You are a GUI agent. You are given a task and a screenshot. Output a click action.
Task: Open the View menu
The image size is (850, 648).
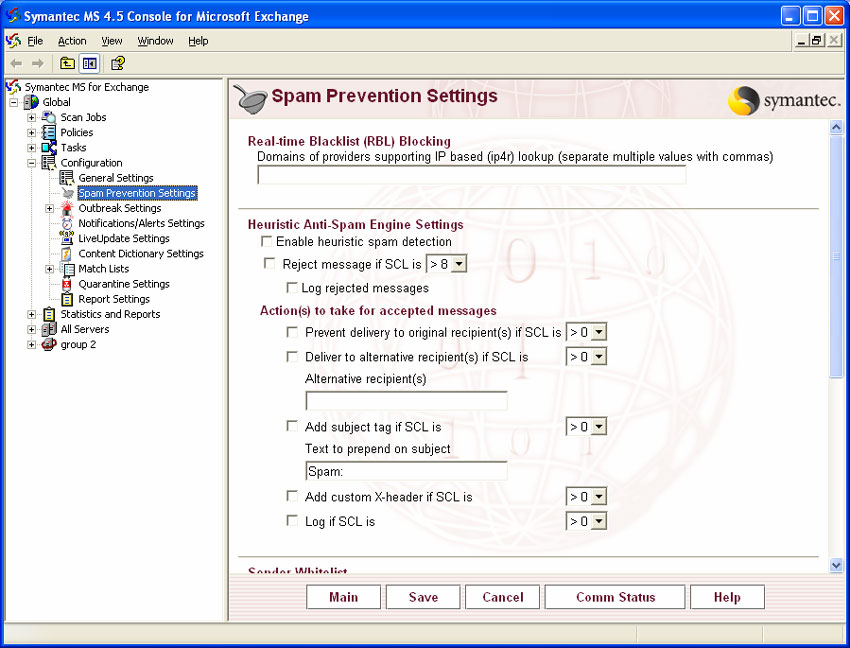click(x=112, y=41)
